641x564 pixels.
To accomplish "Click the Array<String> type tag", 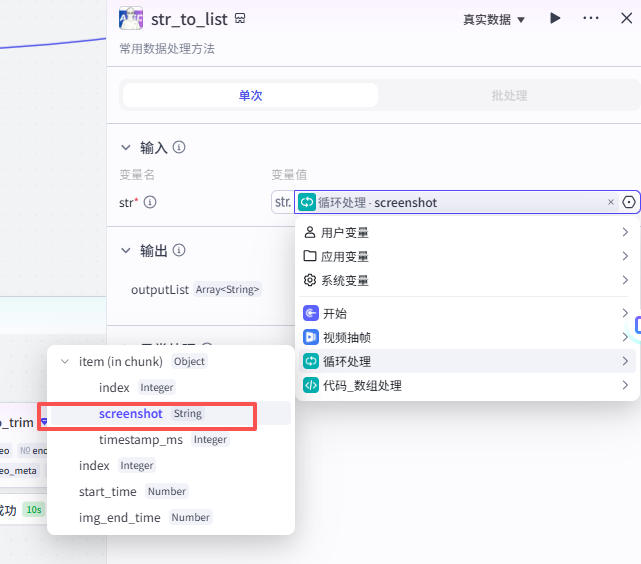I will [x=227, y=290].
